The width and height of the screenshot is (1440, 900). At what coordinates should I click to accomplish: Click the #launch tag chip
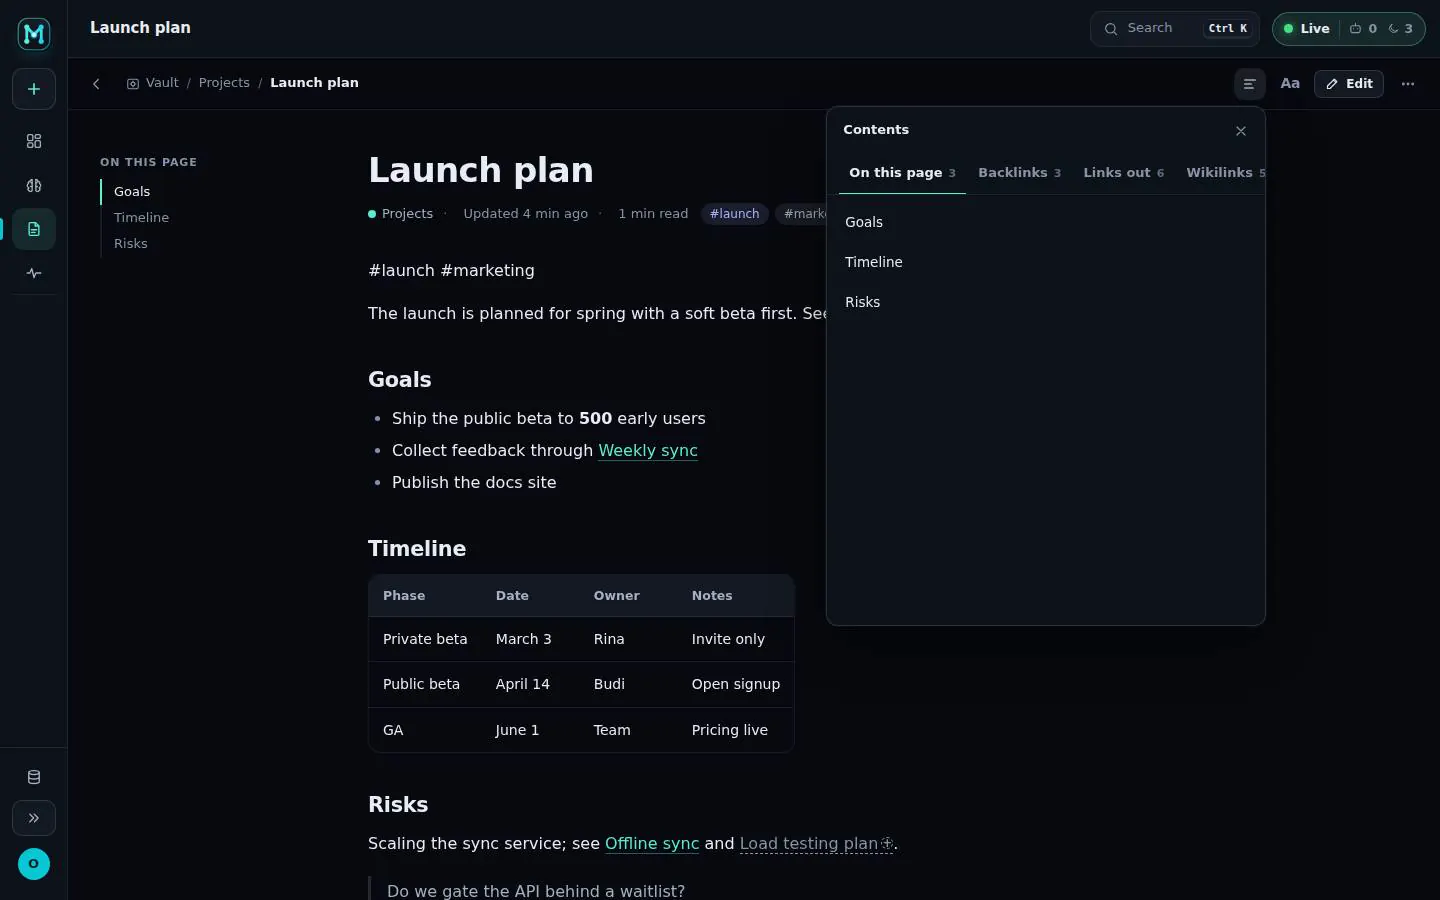pos(735,214)
